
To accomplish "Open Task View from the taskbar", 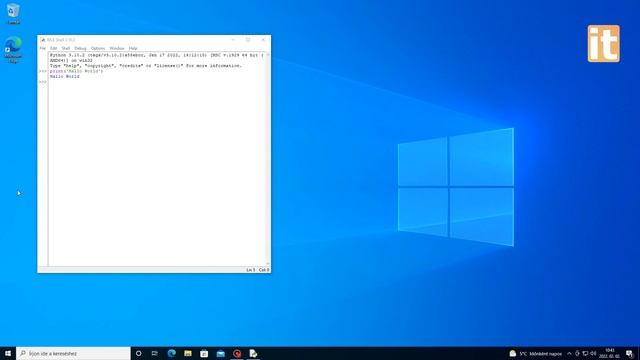I will tap(155, 353).
